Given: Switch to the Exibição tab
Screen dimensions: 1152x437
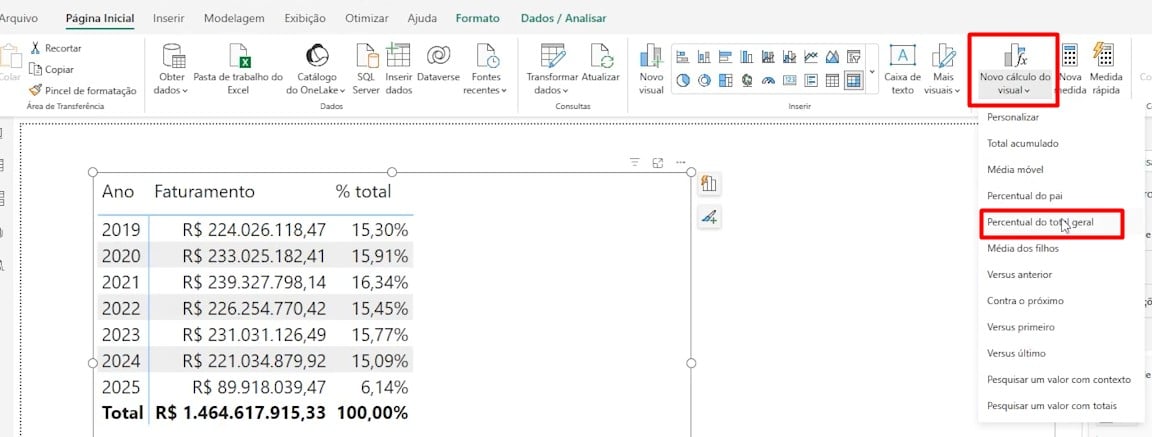Looking at the screenshot, I should click(x=305, y=18).
